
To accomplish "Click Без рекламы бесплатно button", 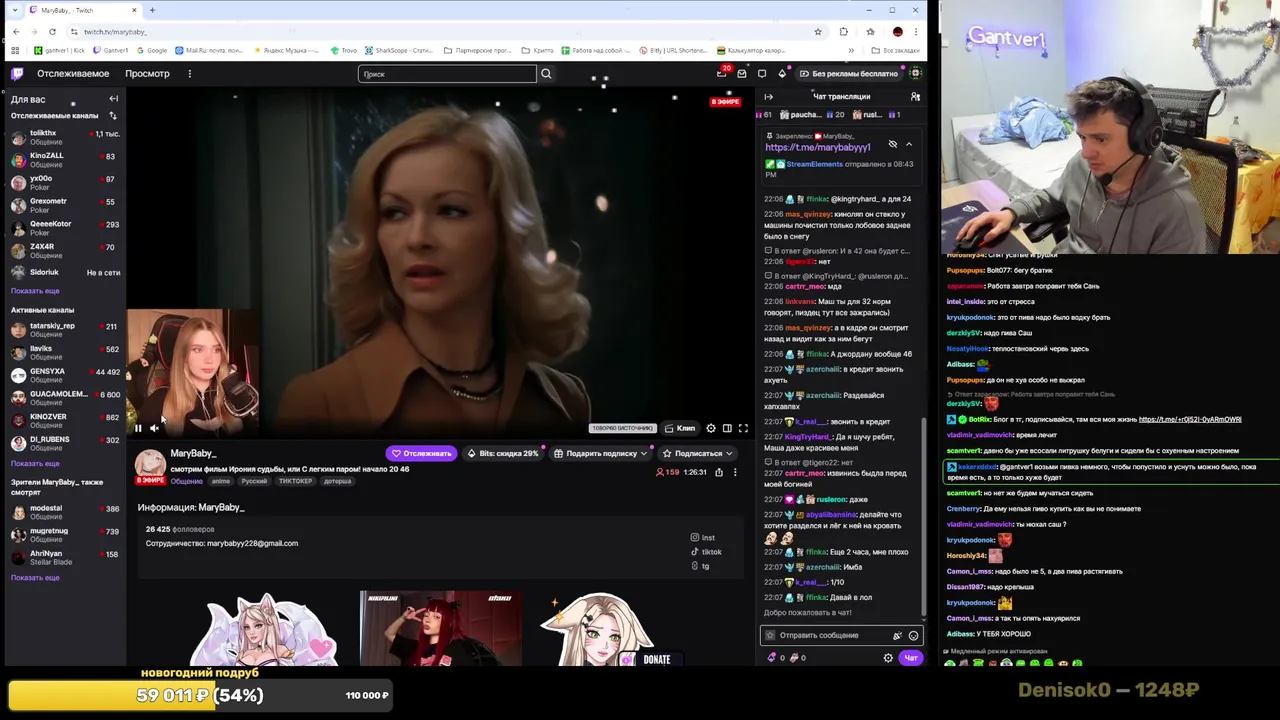I will [849, 73].
